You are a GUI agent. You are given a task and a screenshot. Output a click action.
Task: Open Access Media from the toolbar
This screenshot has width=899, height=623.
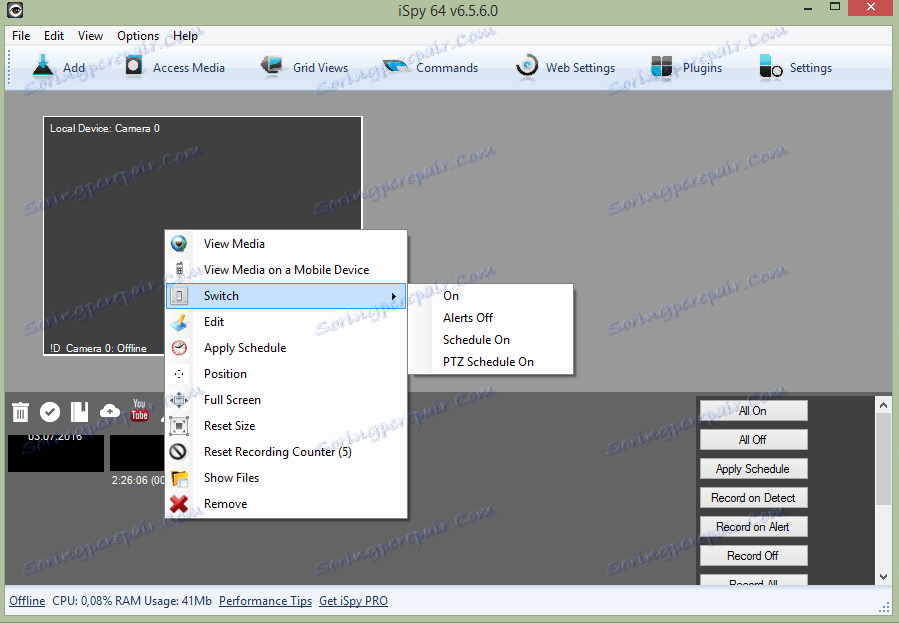176,68
